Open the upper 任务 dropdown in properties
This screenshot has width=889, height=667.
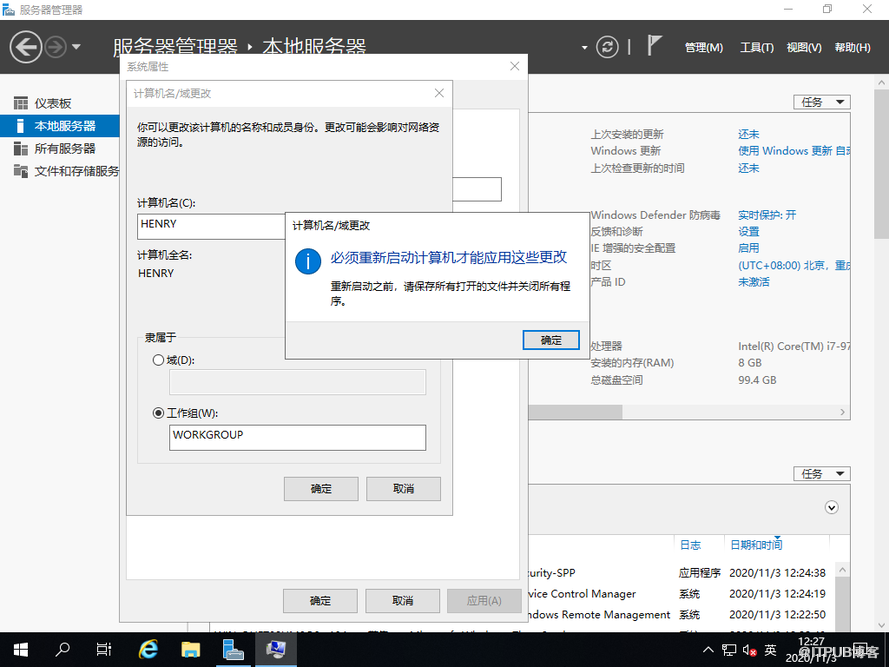[x=822, y=102]
